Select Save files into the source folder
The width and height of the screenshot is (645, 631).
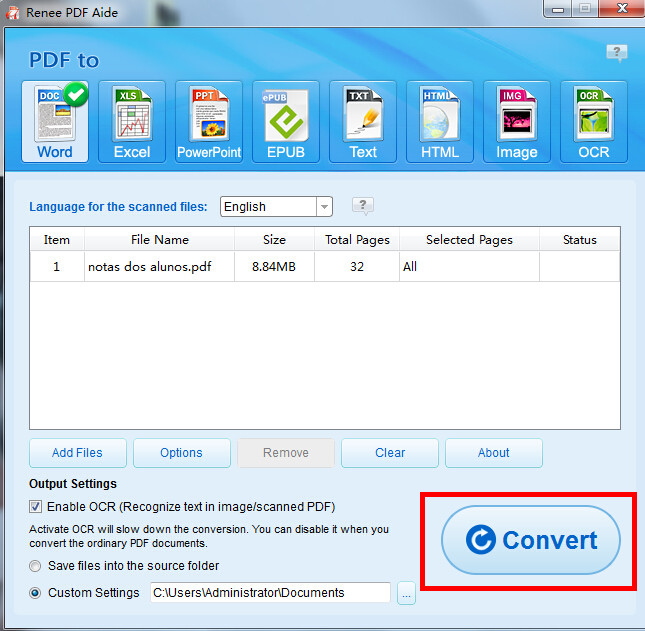[35, 566]
